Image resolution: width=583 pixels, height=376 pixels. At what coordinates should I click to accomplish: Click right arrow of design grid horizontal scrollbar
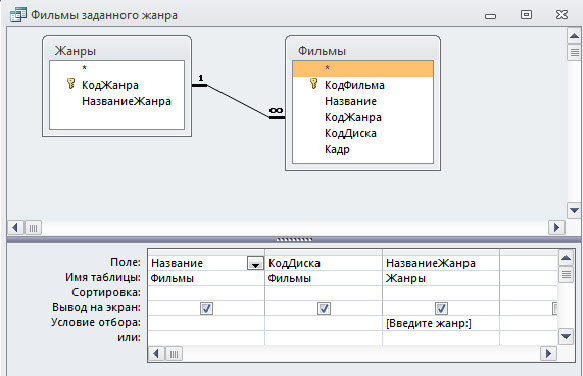coord(548,353)
